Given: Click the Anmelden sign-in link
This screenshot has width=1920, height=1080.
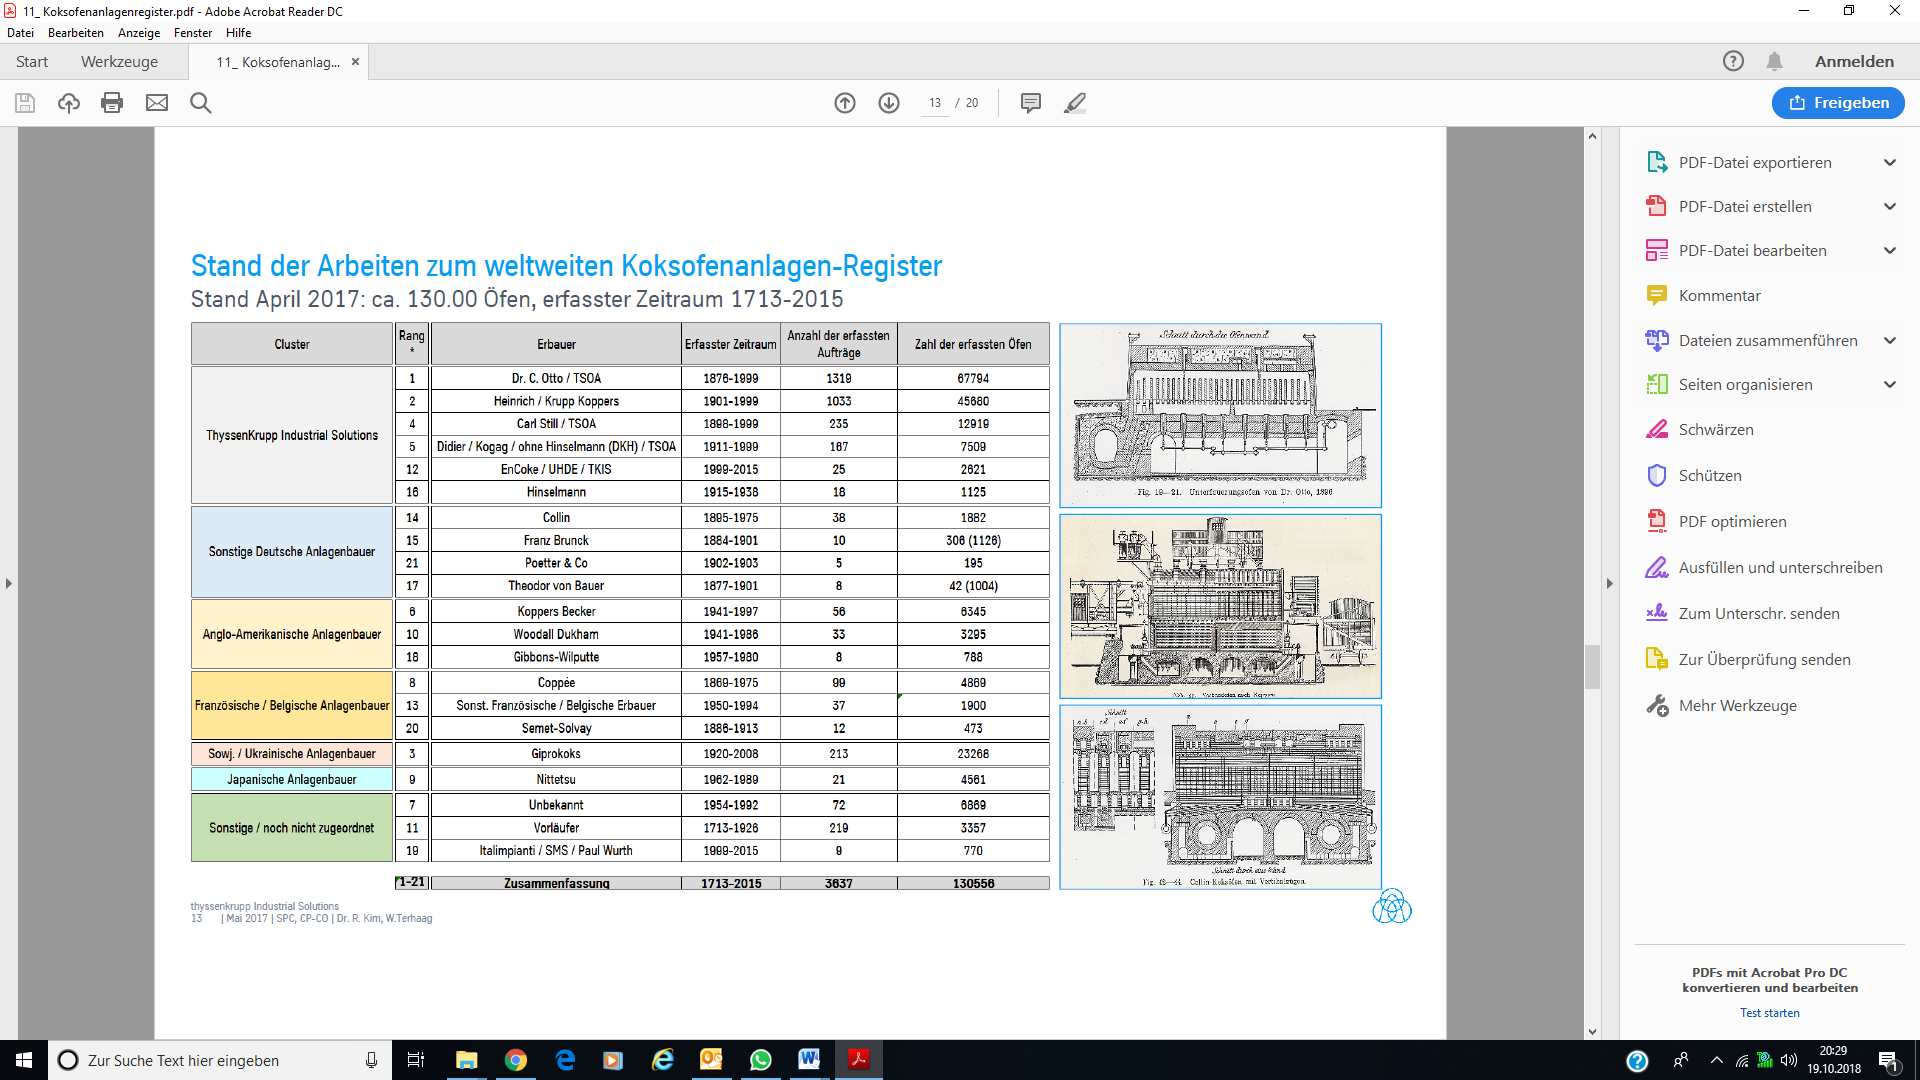Looking at the screenshot, I should pos(1854,61).
